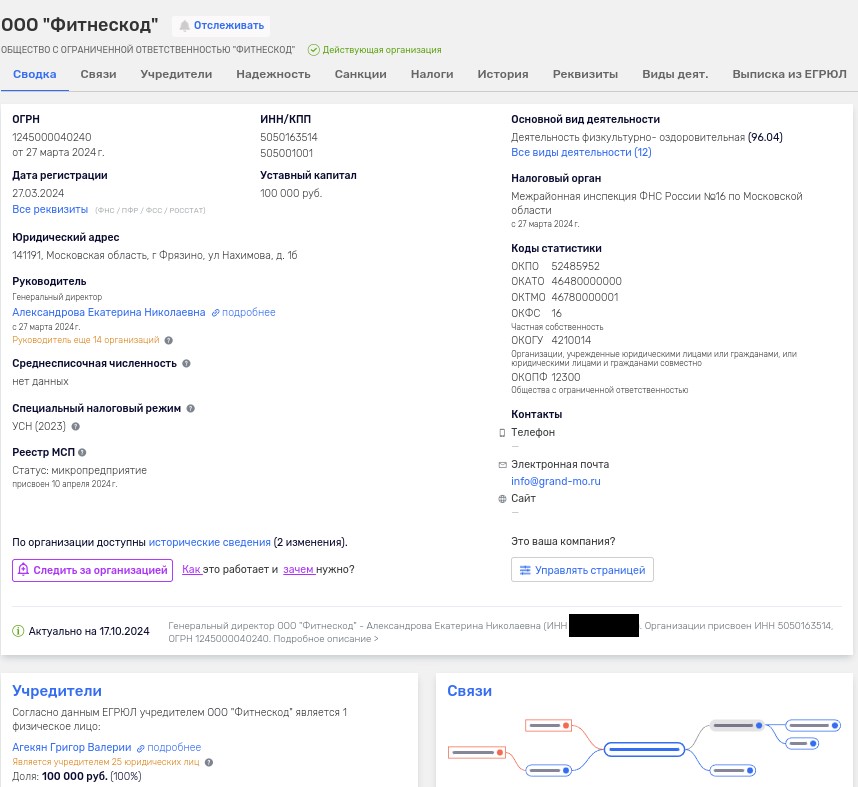This screenshot has width=858, height=787.
Task: Click the globe icon by Сайт
Action: [502, 499]
